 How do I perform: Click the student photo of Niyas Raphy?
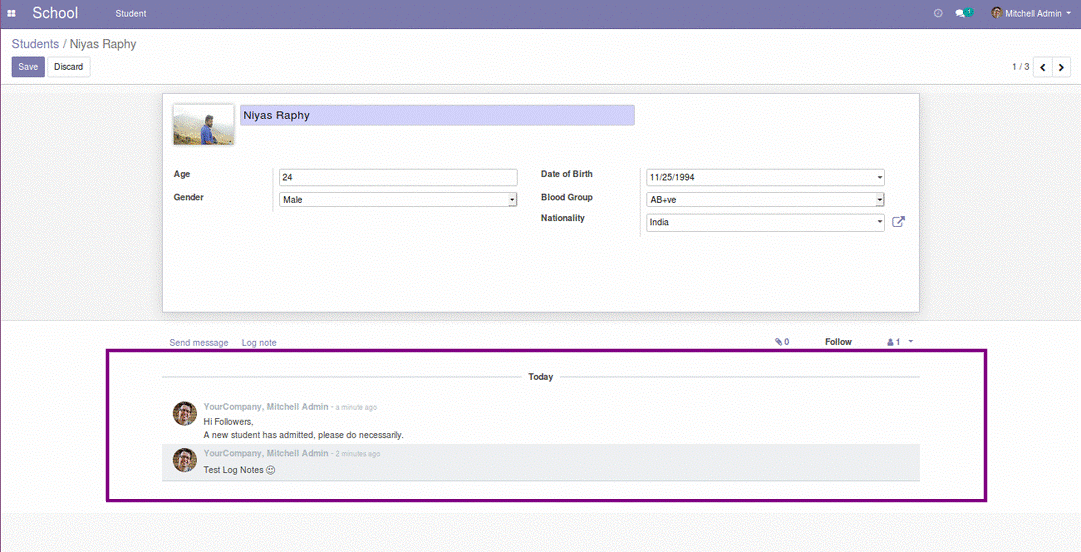(203, 125)
